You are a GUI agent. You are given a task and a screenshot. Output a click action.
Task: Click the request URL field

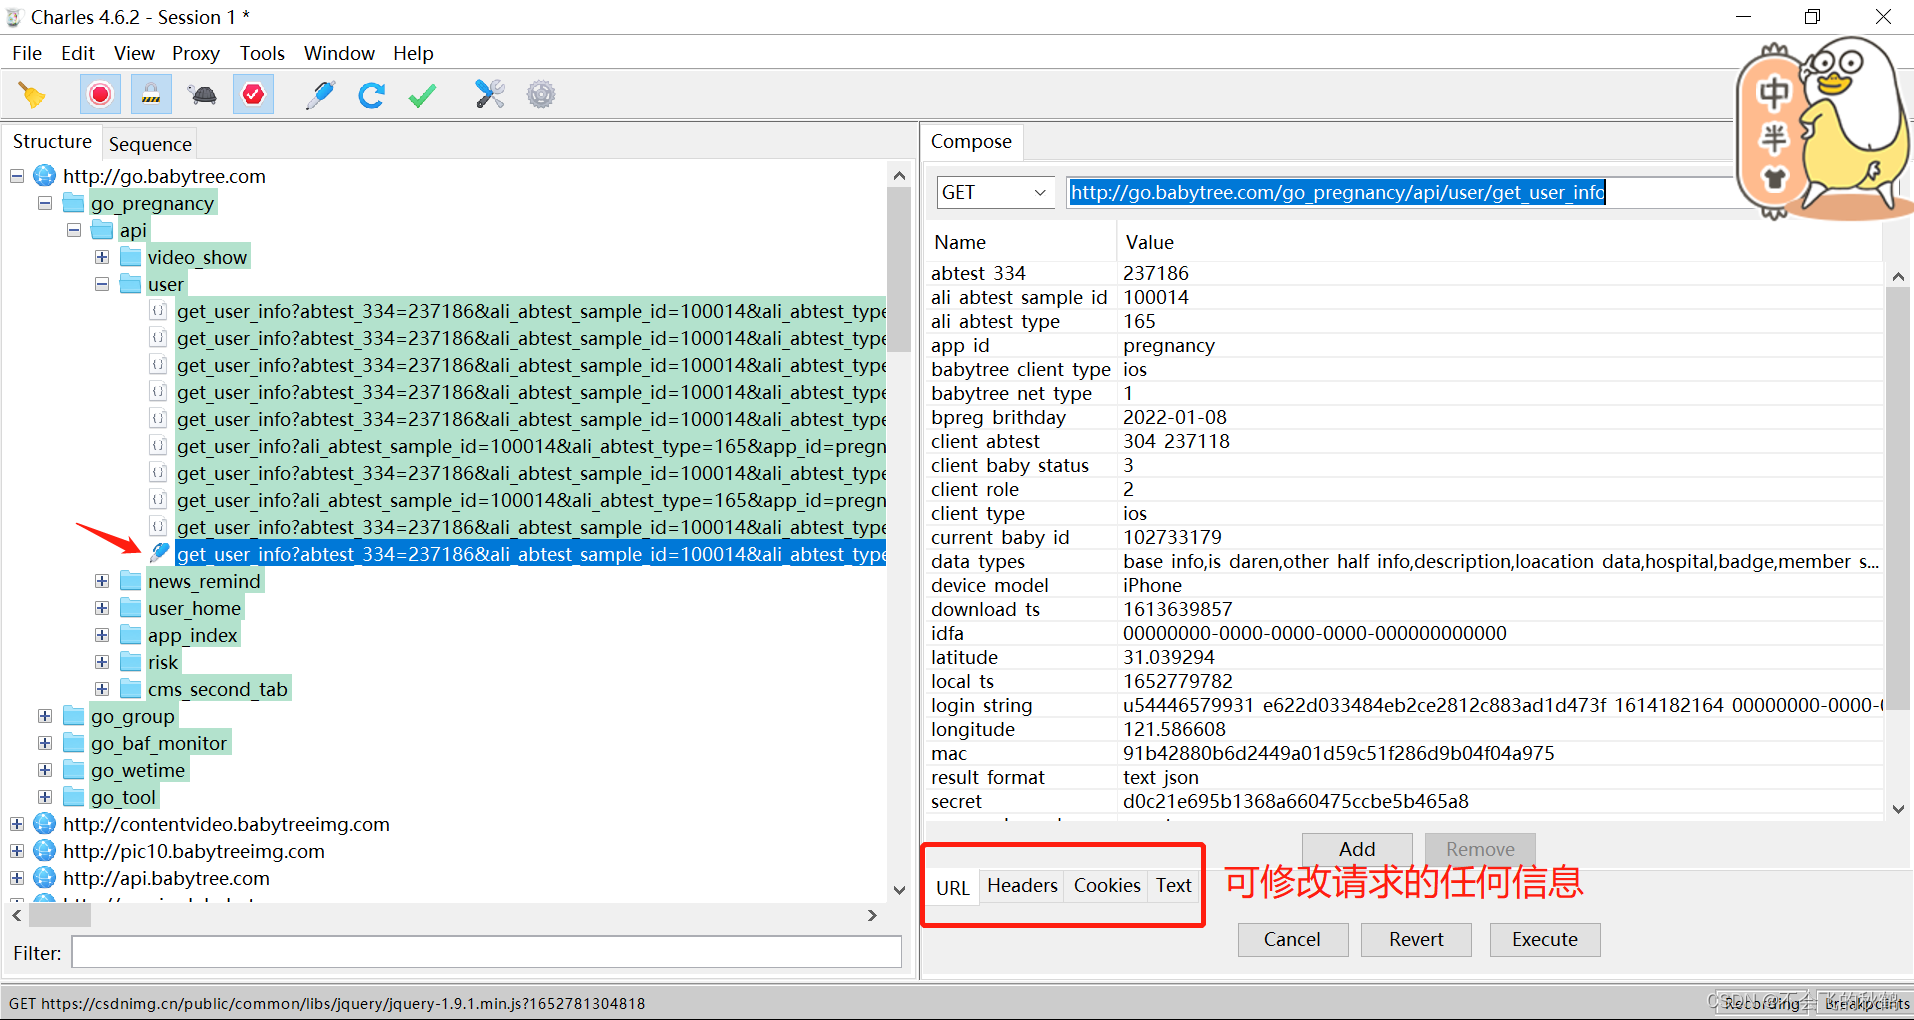(x=1400, y=192)
